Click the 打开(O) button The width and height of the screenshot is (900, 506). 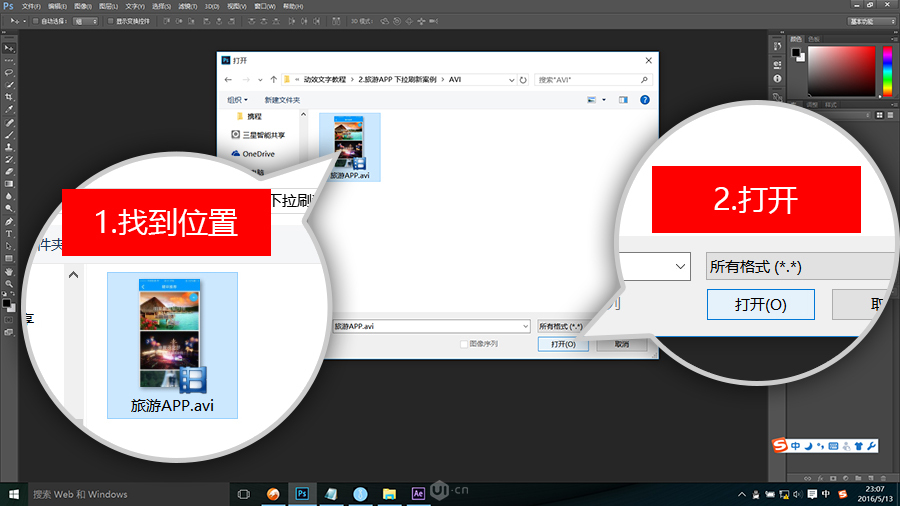[563, 344]
